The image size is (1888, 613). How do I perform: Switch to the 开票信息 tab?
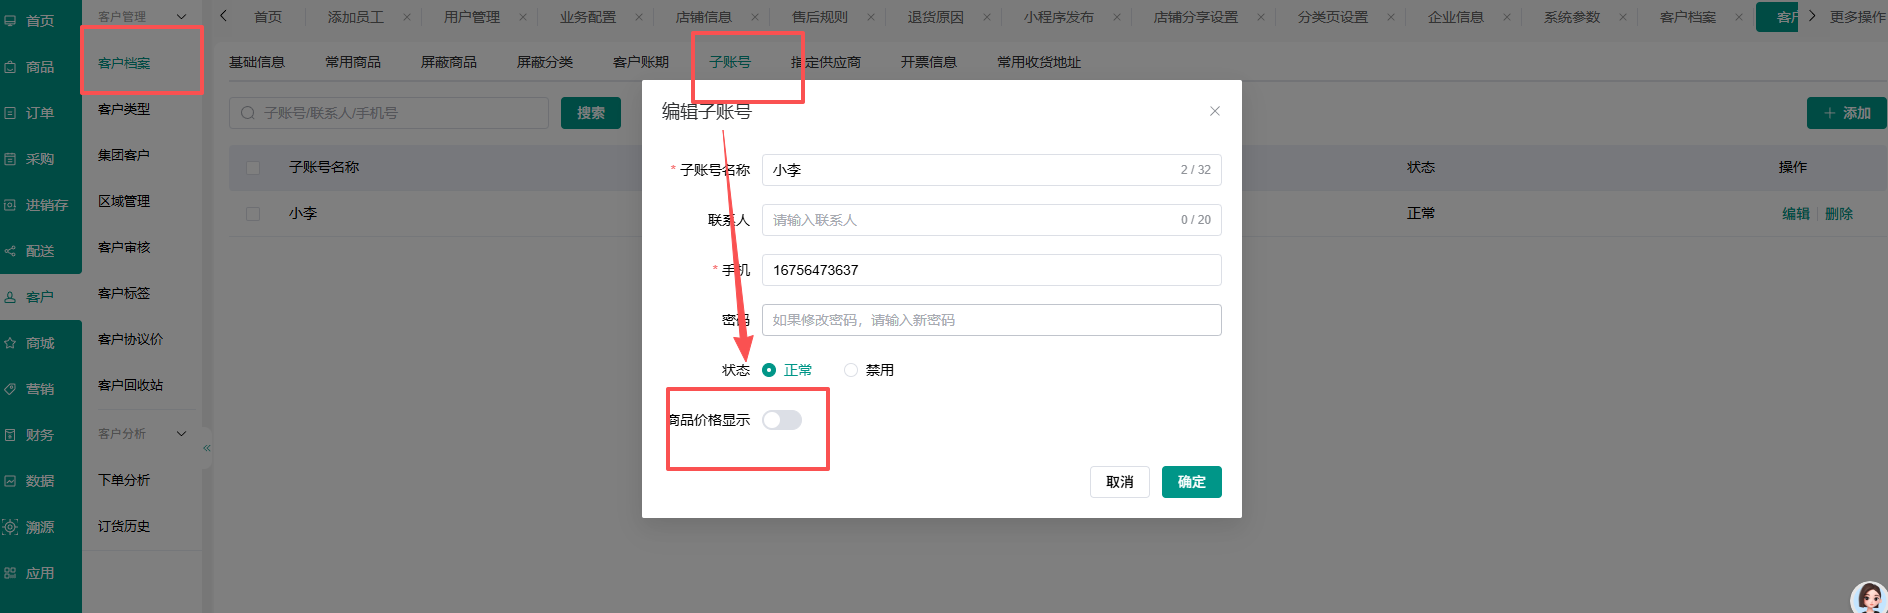[x=929, y=62]
